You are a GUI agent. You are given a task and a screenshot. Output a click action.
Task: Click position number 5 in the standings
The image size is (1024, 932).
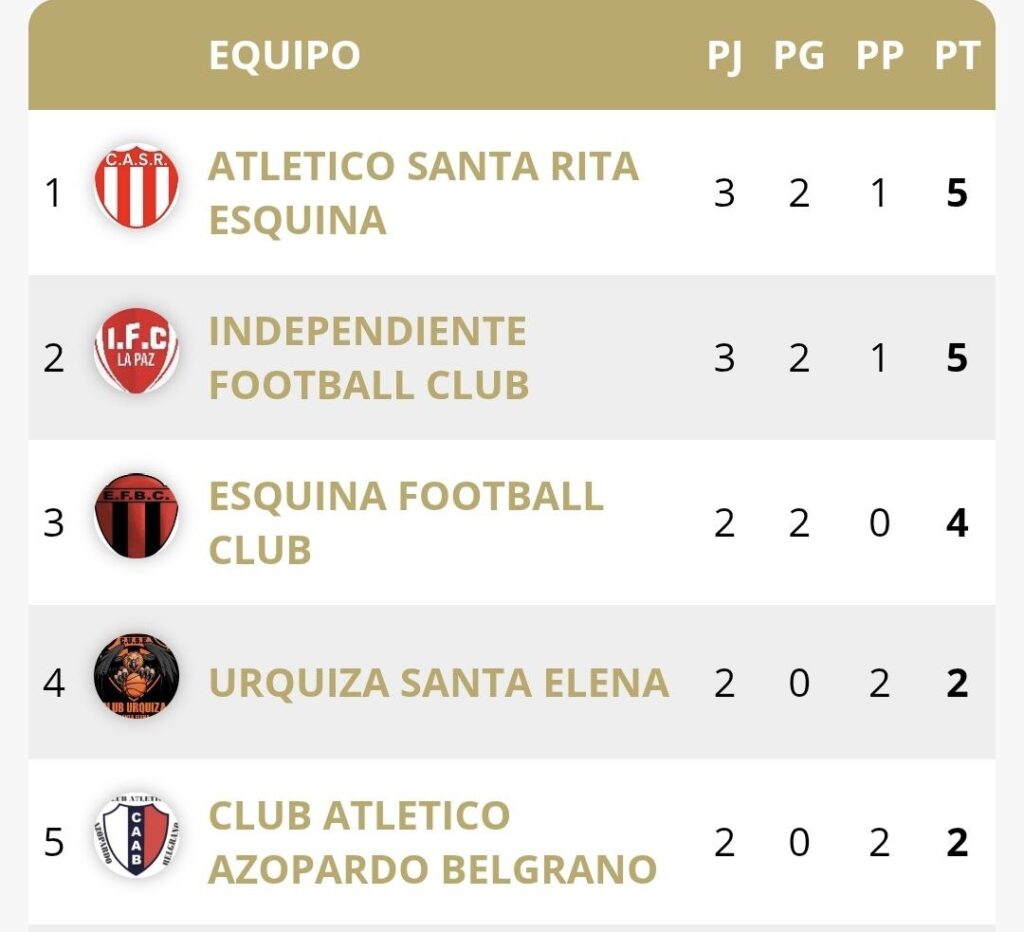click(54, 842)
